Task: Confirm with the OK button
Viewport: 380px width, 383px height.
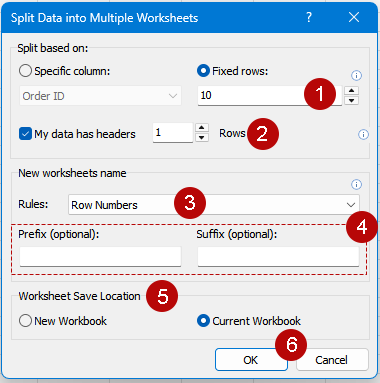Action: 251,360
